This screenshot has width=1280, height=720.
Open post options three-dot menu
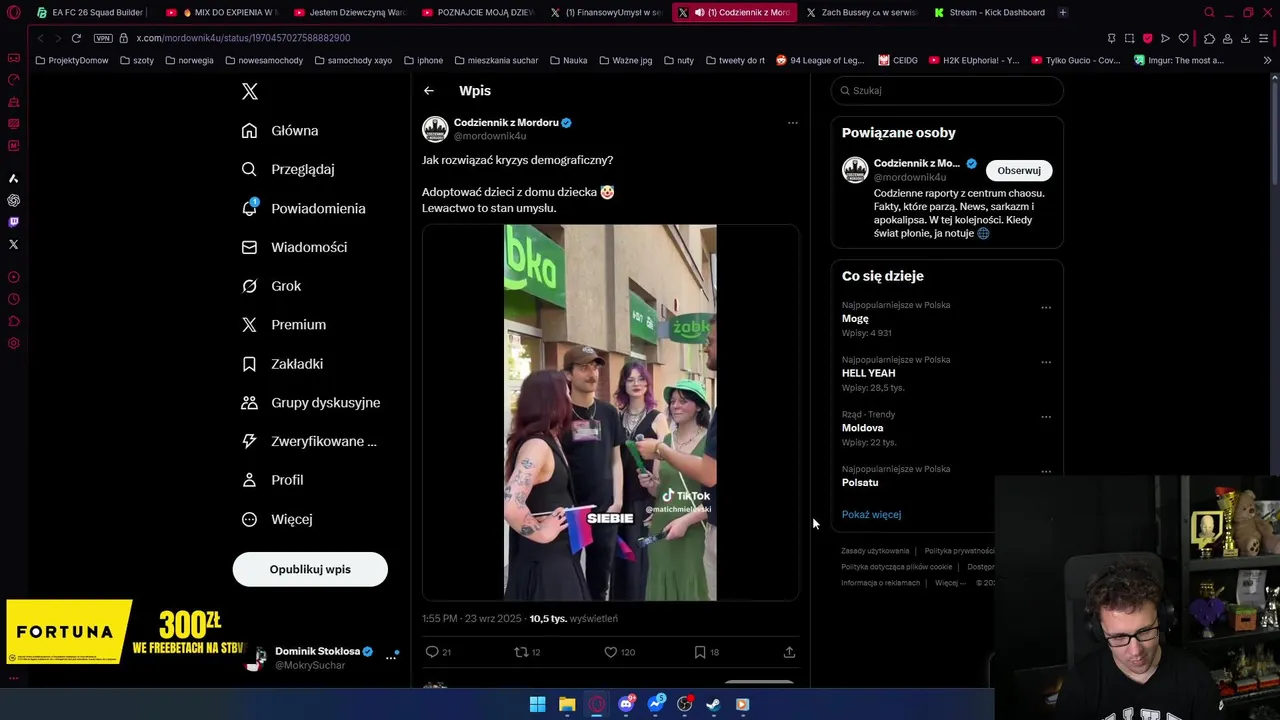(792, 123)
